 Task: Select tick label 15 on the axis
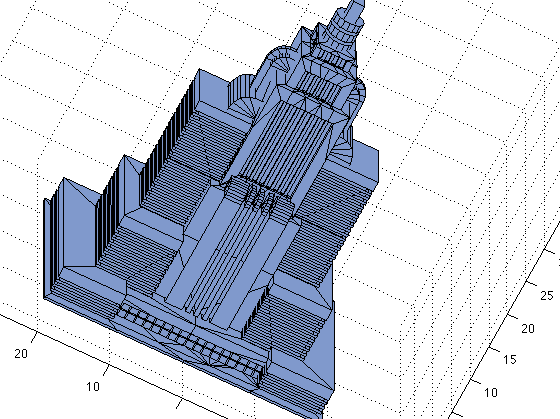(x=510, y=359)
